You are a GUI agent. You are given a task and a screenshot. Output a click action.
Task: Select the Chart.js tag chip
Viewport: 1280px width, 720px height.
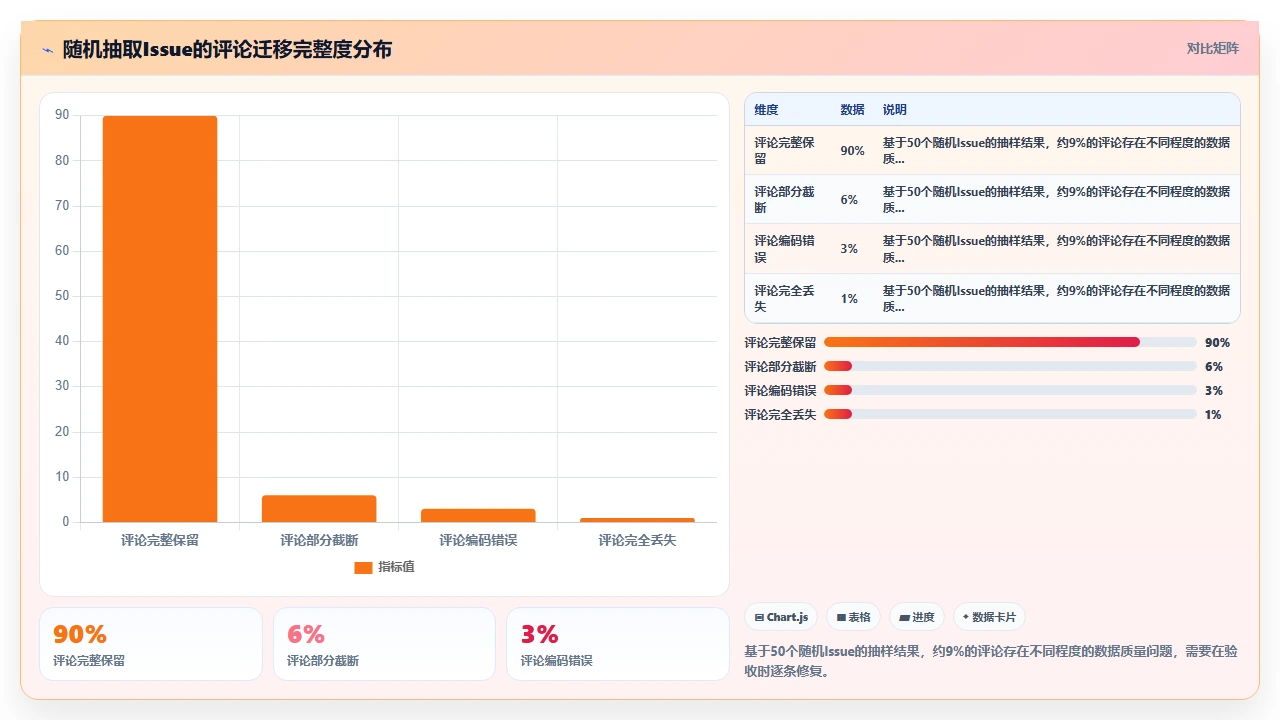(x=781, y=617)
